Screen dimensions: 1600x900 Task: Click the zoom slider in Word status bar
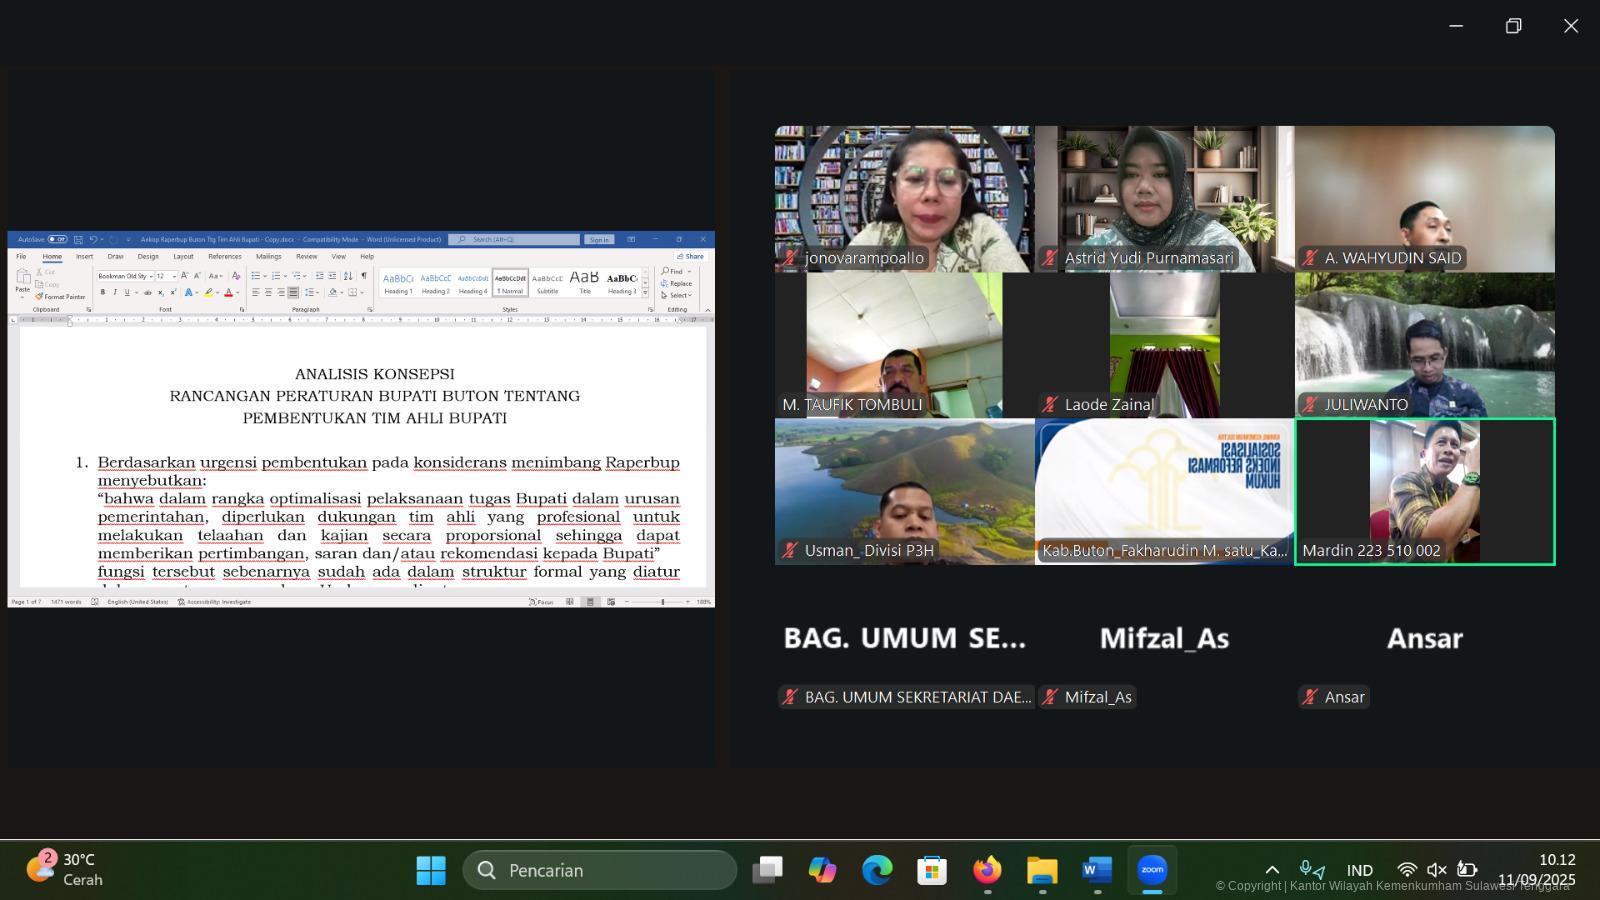661,602
